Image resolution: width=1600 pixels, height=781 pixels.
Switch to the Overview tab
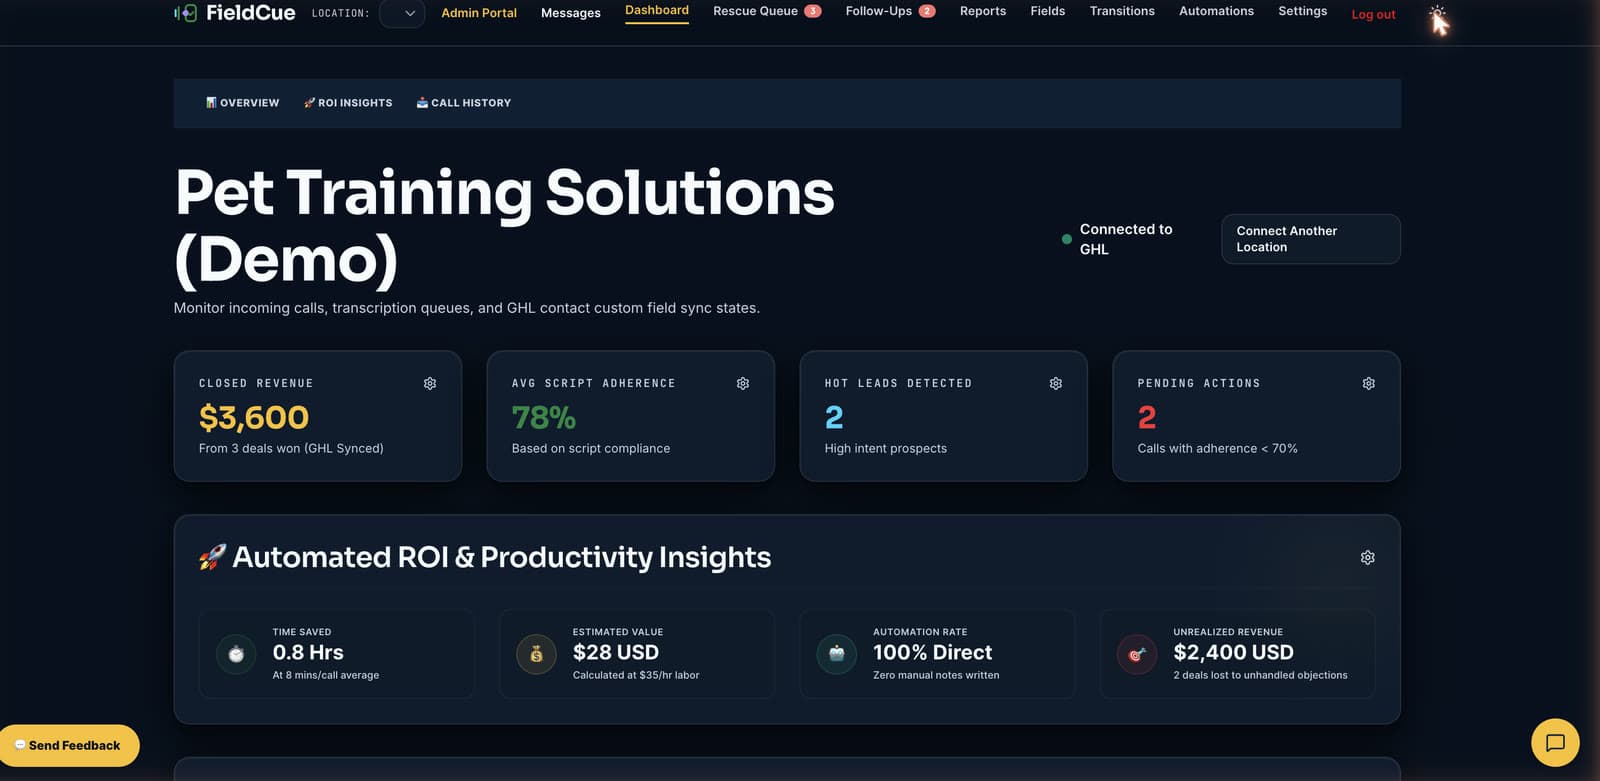click(243, 103)
